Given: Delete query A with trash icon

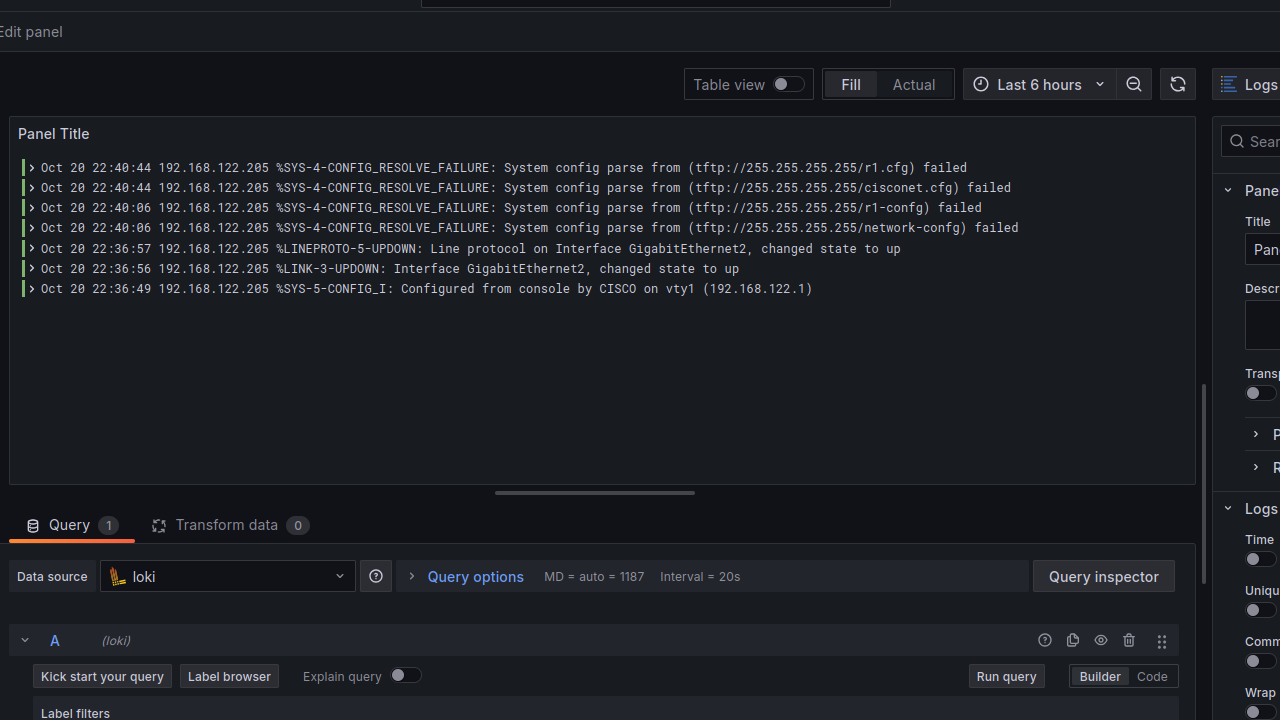Looking at the screenshot, I should (1129, 640).
